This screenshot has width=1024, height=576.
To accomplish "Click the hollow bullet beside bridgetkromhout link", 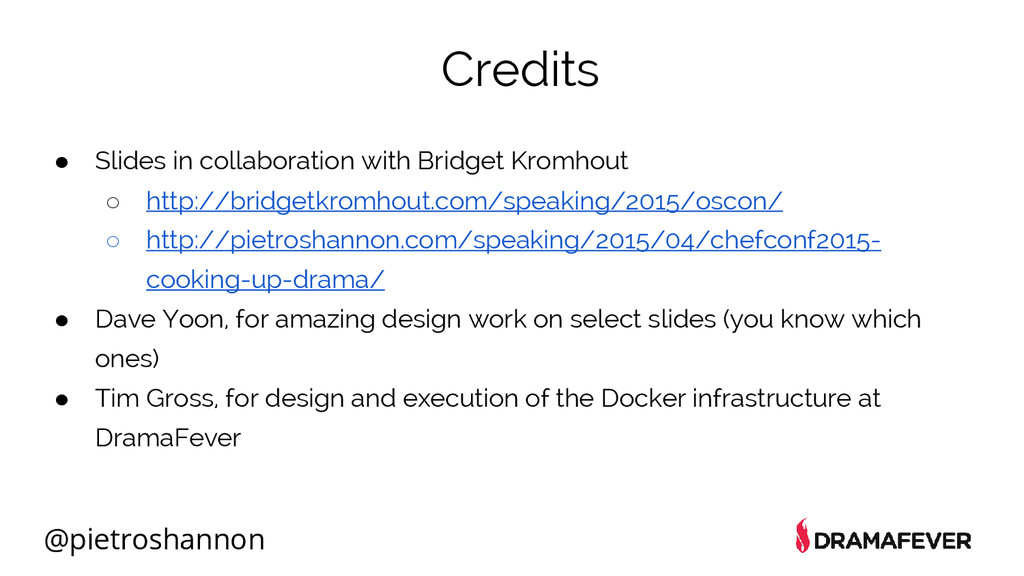I will (113, 202).
